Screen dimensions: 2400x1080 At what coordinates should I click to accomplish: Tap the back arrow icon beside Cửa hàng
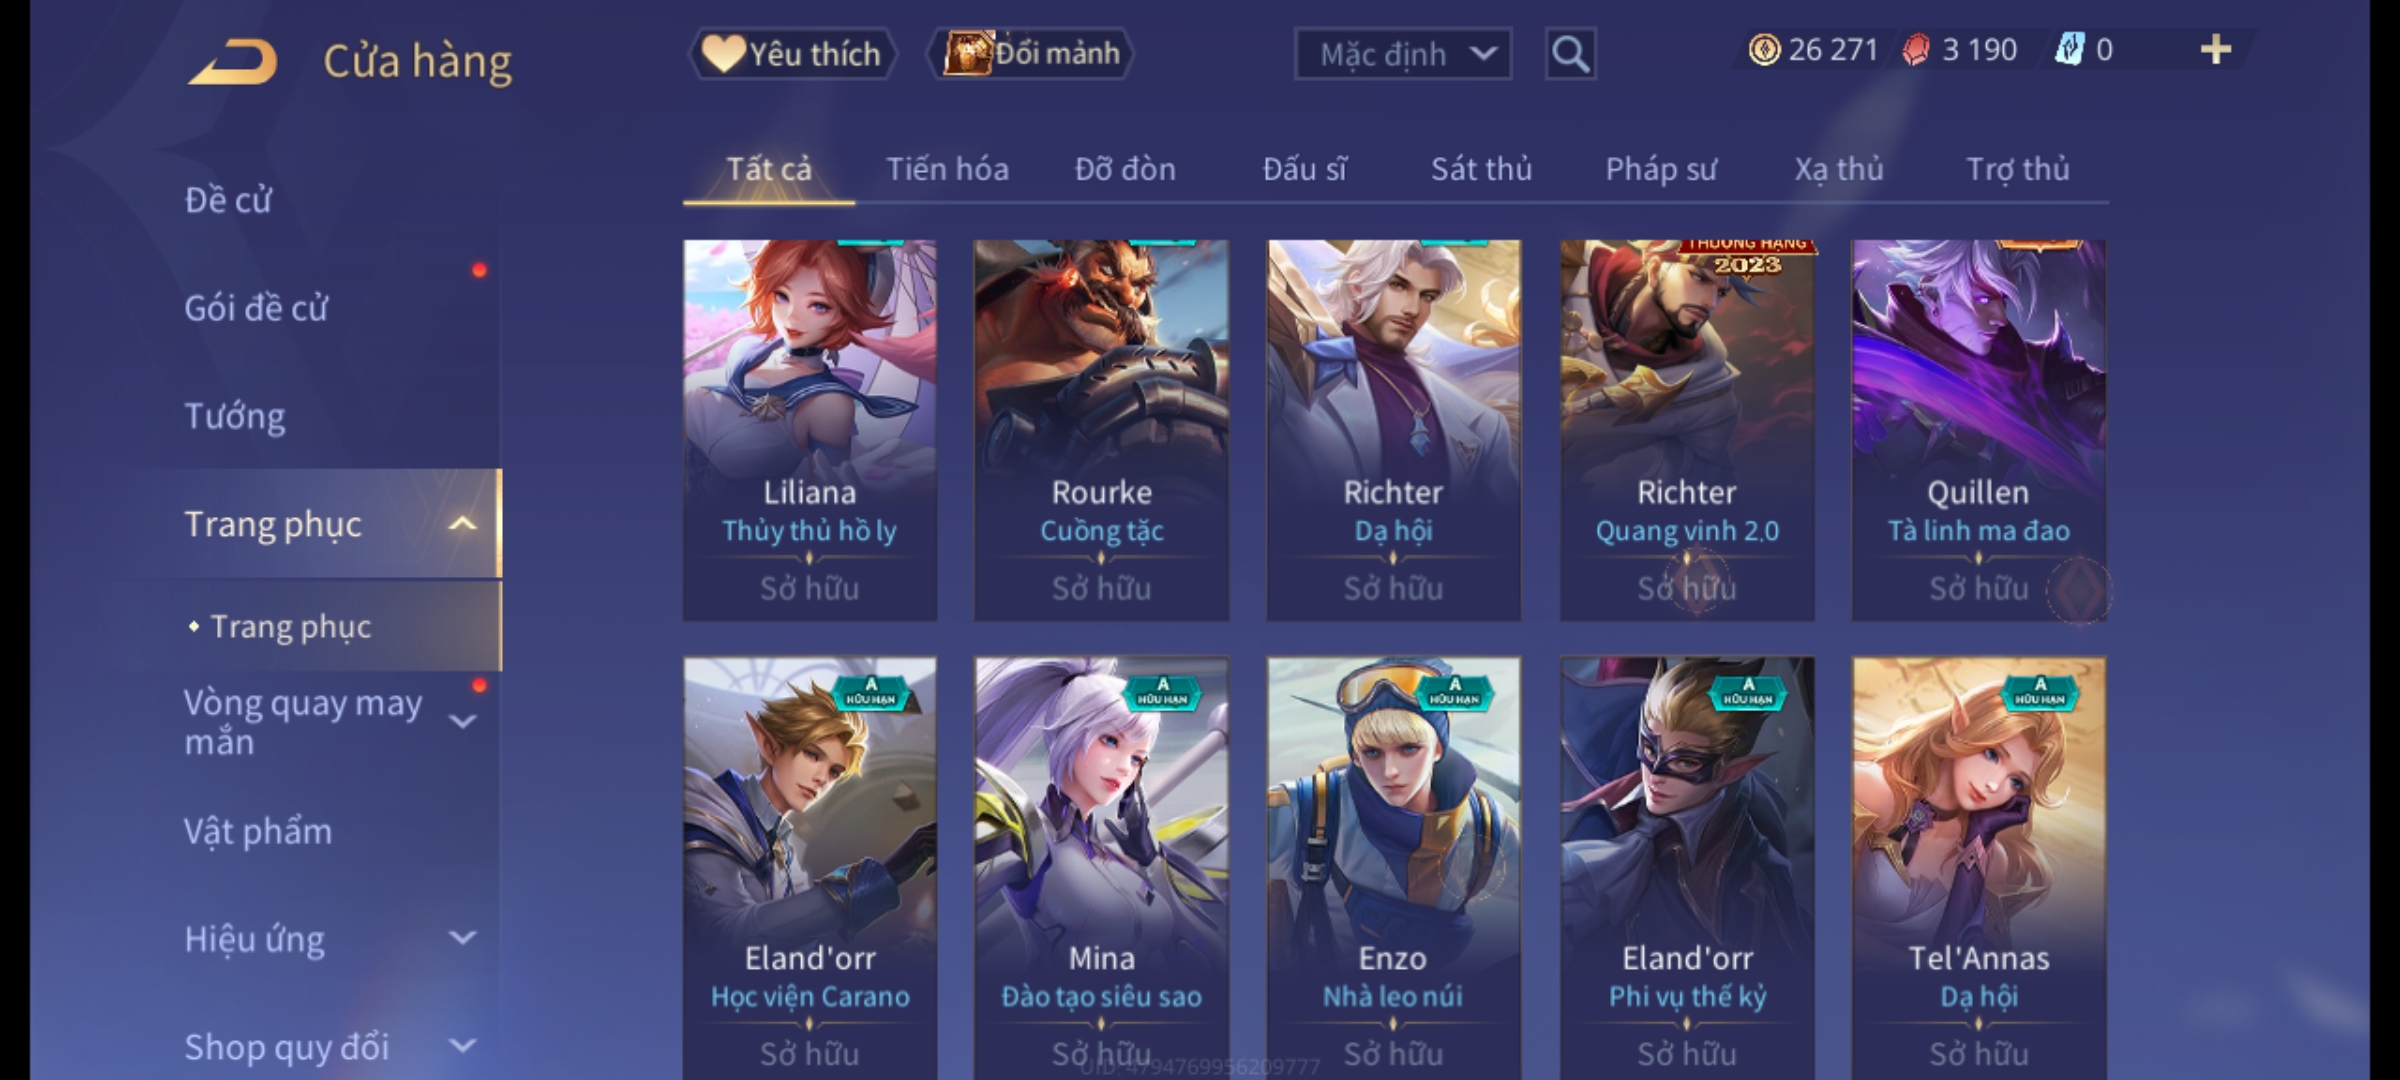tap(233, 62)
